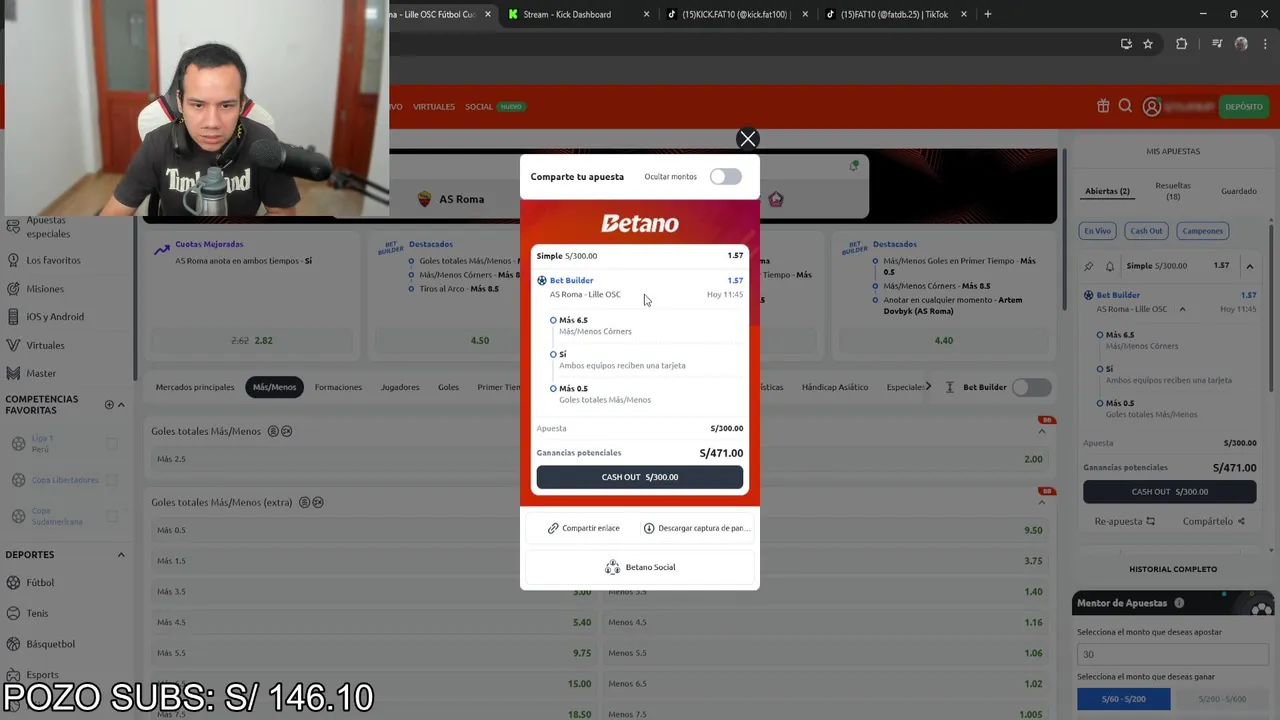Click the bell notification icon on the bet
The height and width of the screenshot is (720, 1280).
tap(1109, 266)
